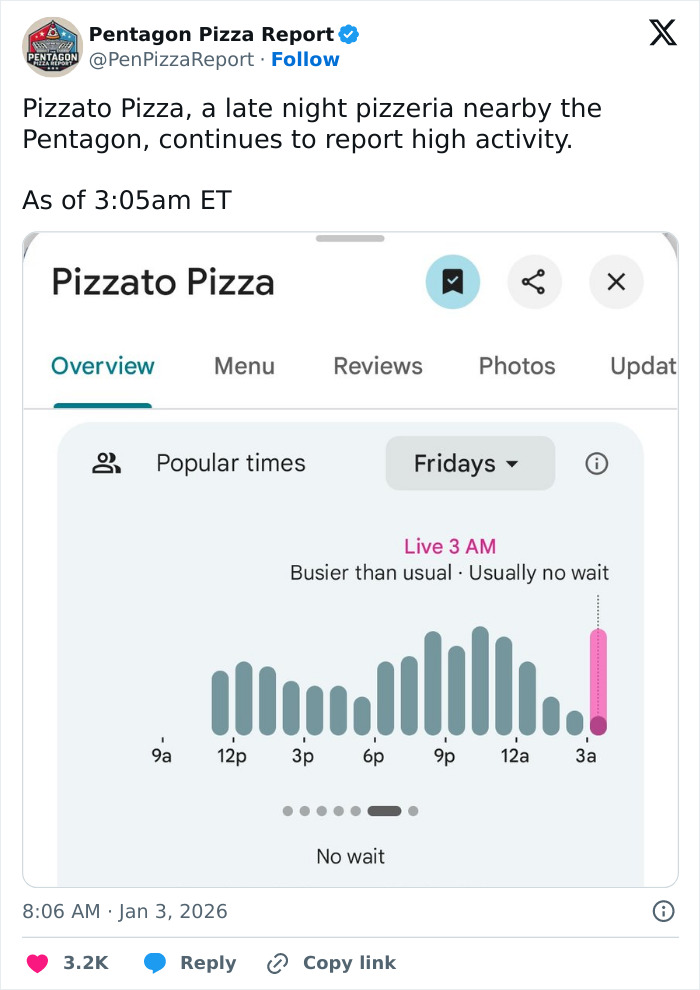The image size is (700, 990).
Task: Reply to the tweet
Action: [190, 963]
